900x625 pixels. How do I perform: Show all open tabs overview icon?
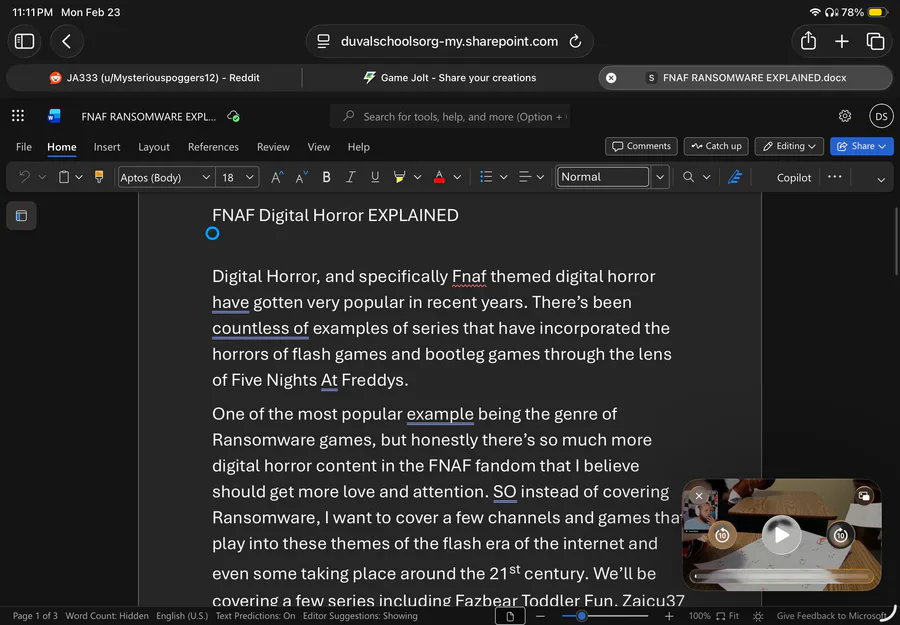(x=875, y=41)
